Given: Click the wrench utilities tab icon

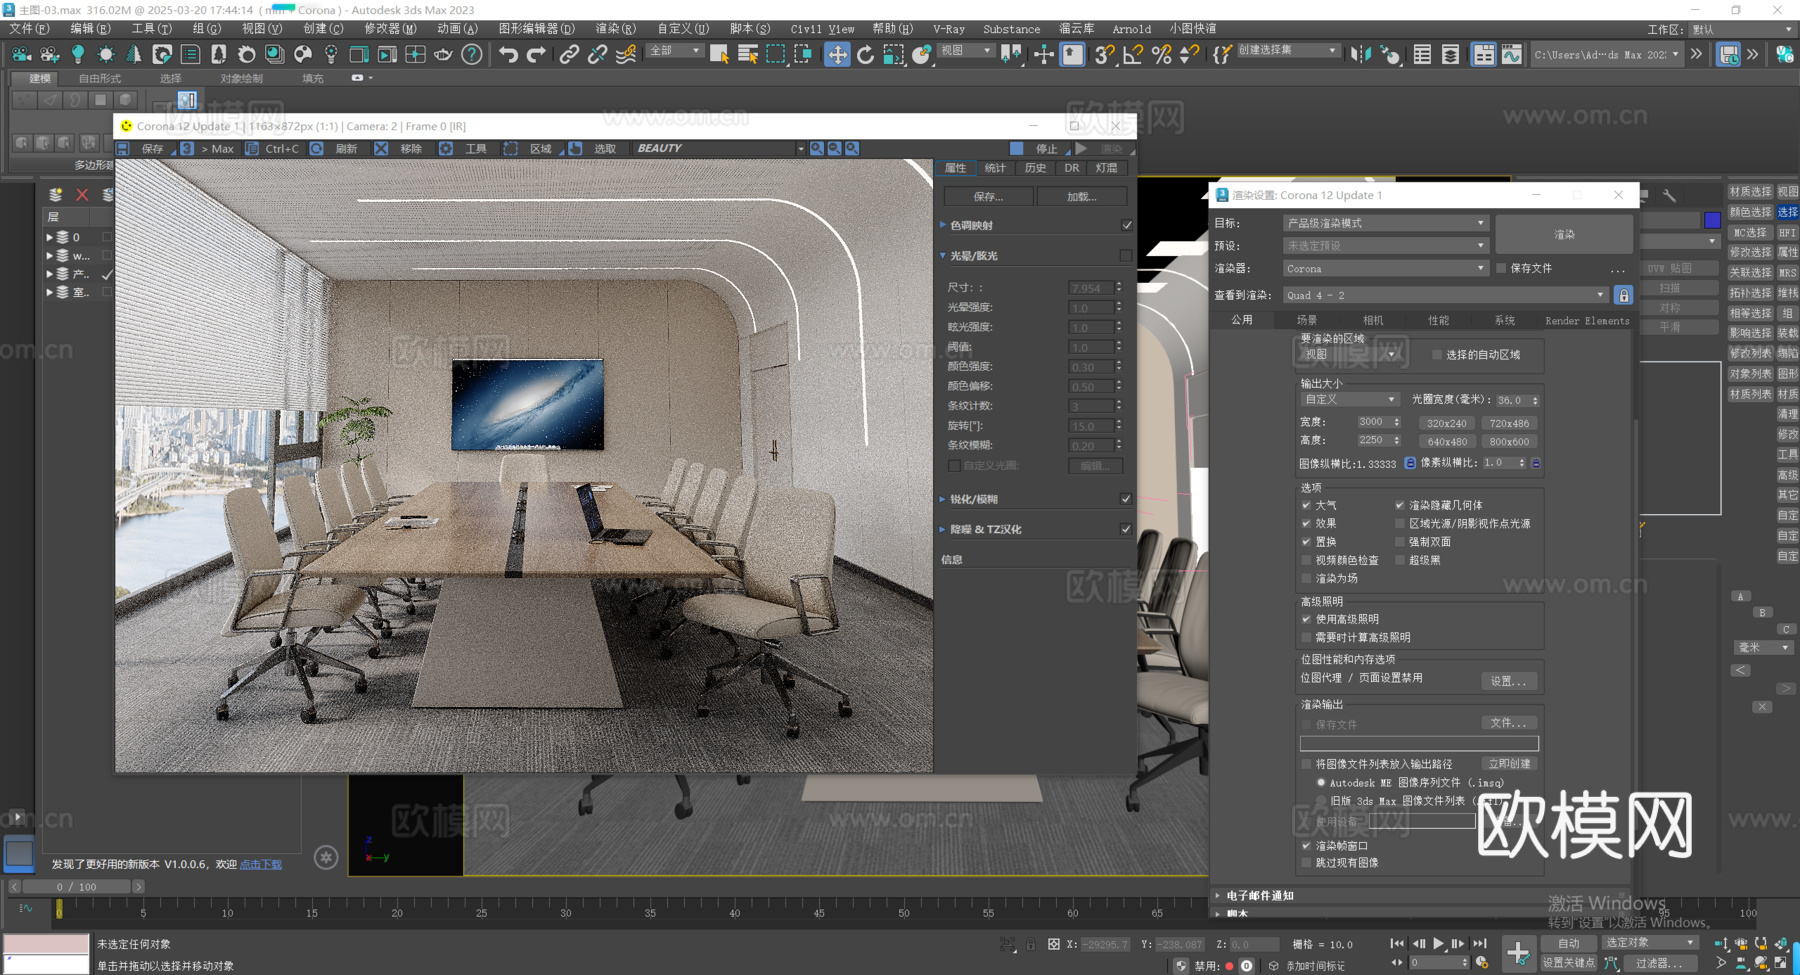Looking at the screenshot, I should pos(1669,195).
